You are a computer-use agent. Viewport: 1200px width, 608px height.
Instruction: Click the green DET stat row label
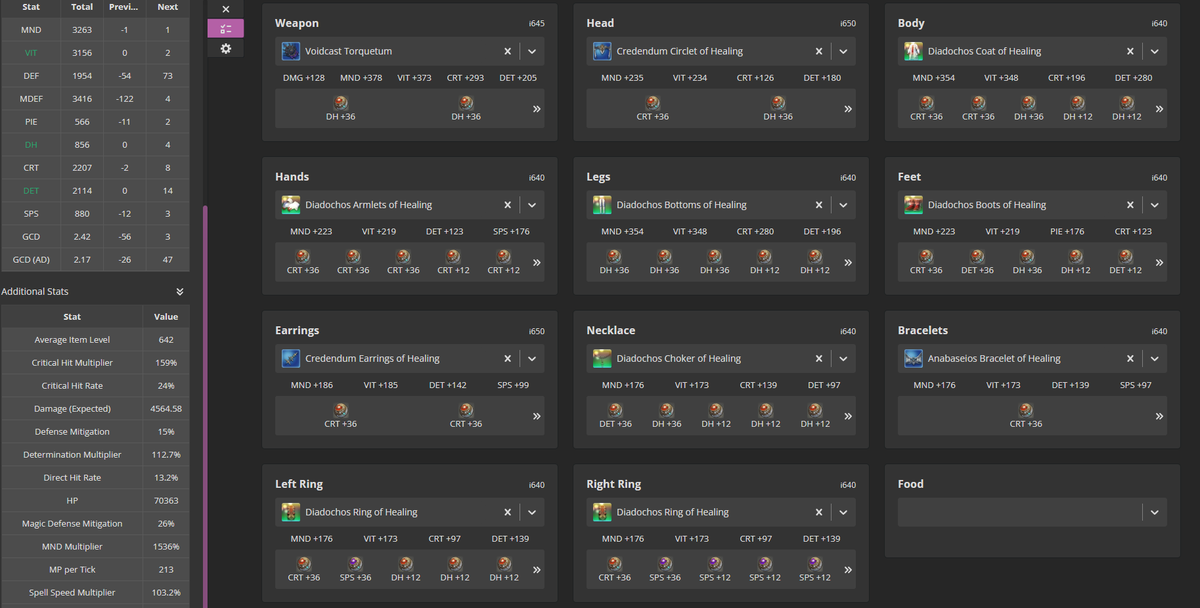pyautogui.click(x=31, y=190)
